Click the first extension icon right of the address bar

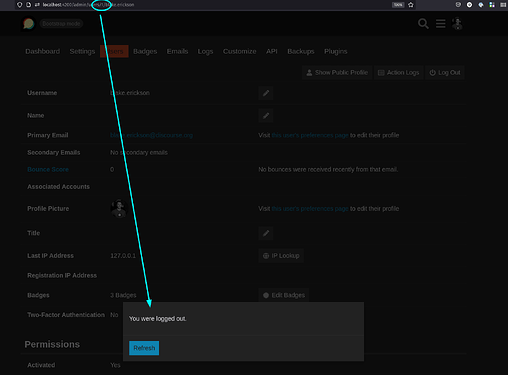pyautogui.click(x=458, y=5)
